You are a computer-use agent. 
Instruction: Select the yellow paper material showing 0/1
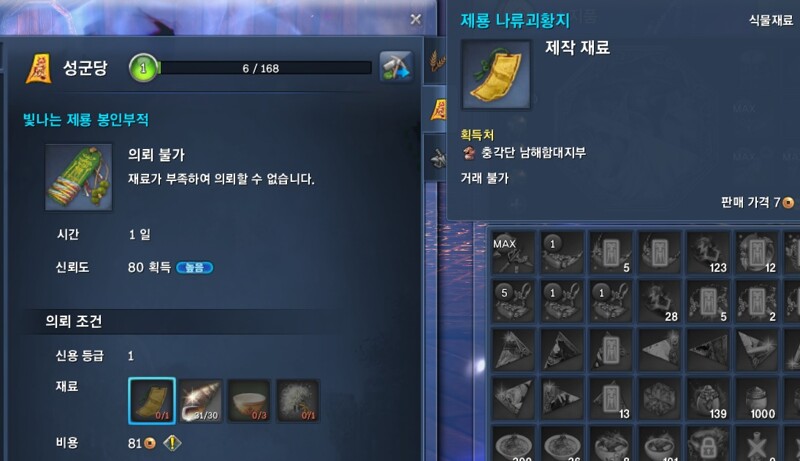click(x=152, y=401)
